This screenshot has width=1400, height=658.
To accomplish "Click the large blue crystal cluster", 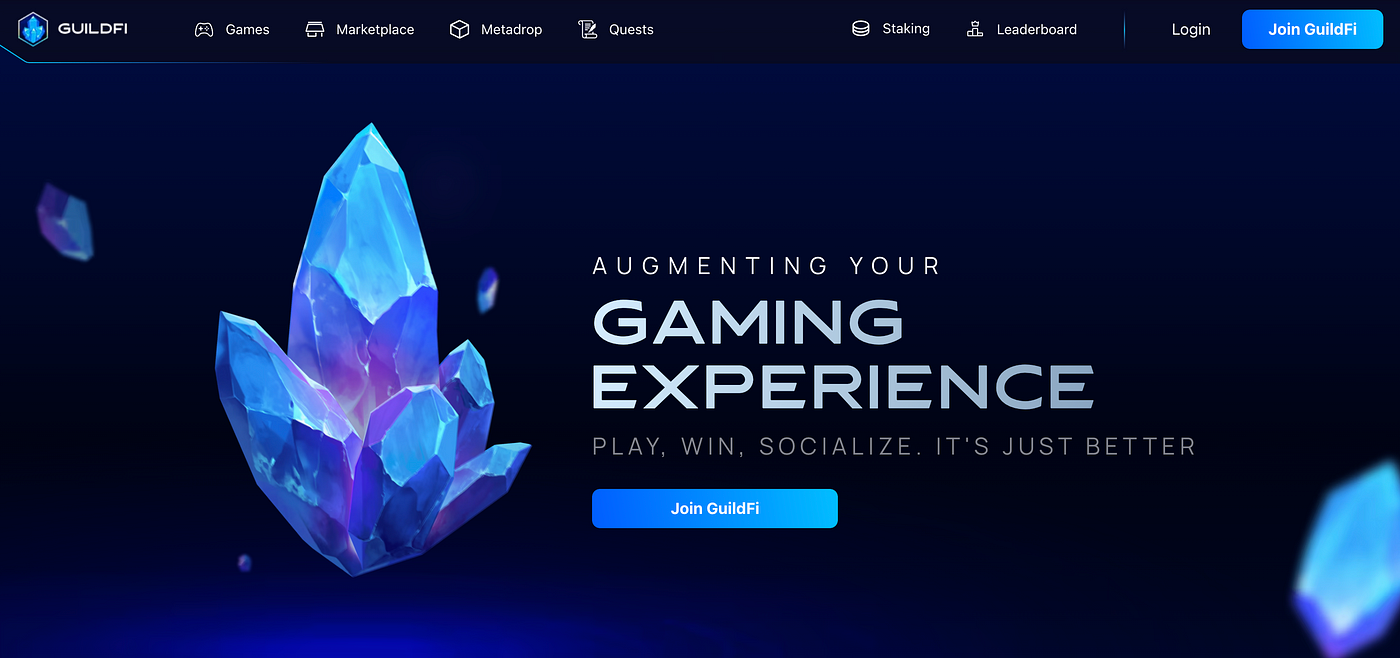I will pos(372,350).
